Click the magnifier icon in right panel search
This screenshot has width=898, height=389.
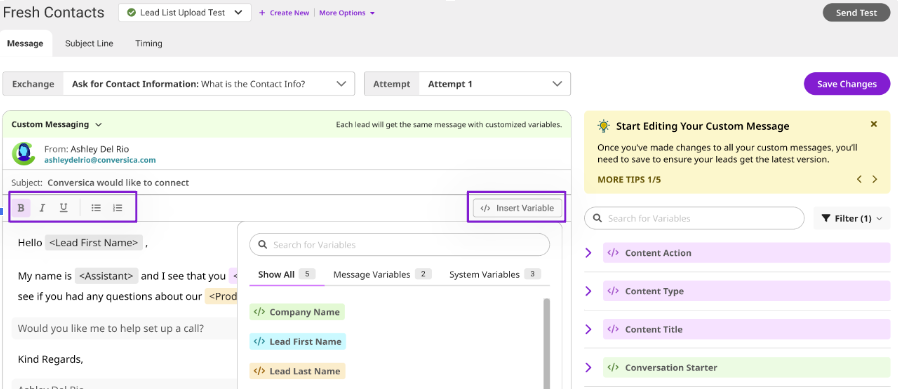point(597,218)
